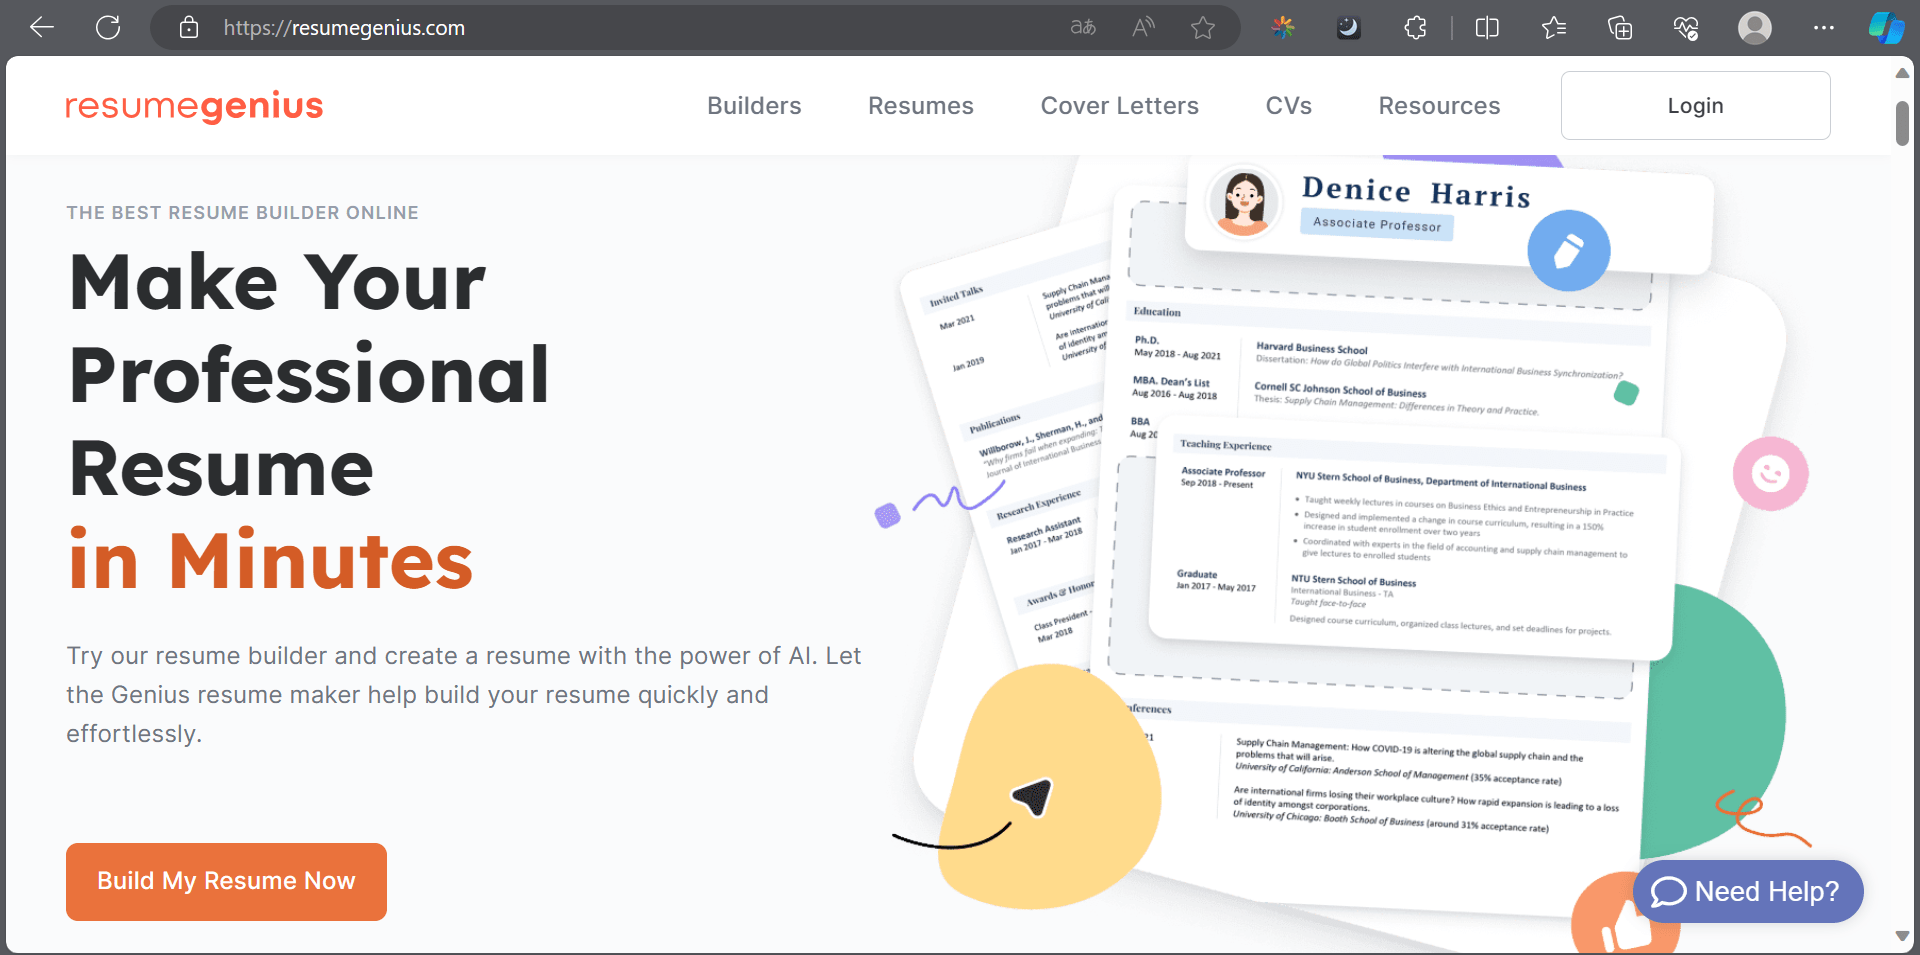The image size is (1920, 955).
Task: Click the page vertical scrollbar thumb
Action: (x=1902, y=123)
